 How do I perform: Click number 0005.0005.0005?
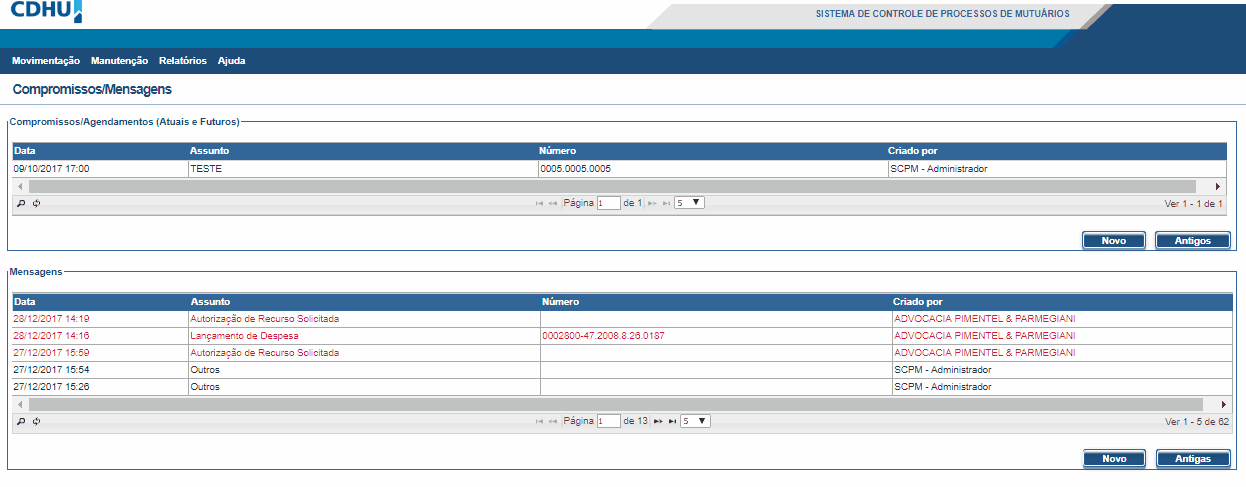click(x=575, y=169)
